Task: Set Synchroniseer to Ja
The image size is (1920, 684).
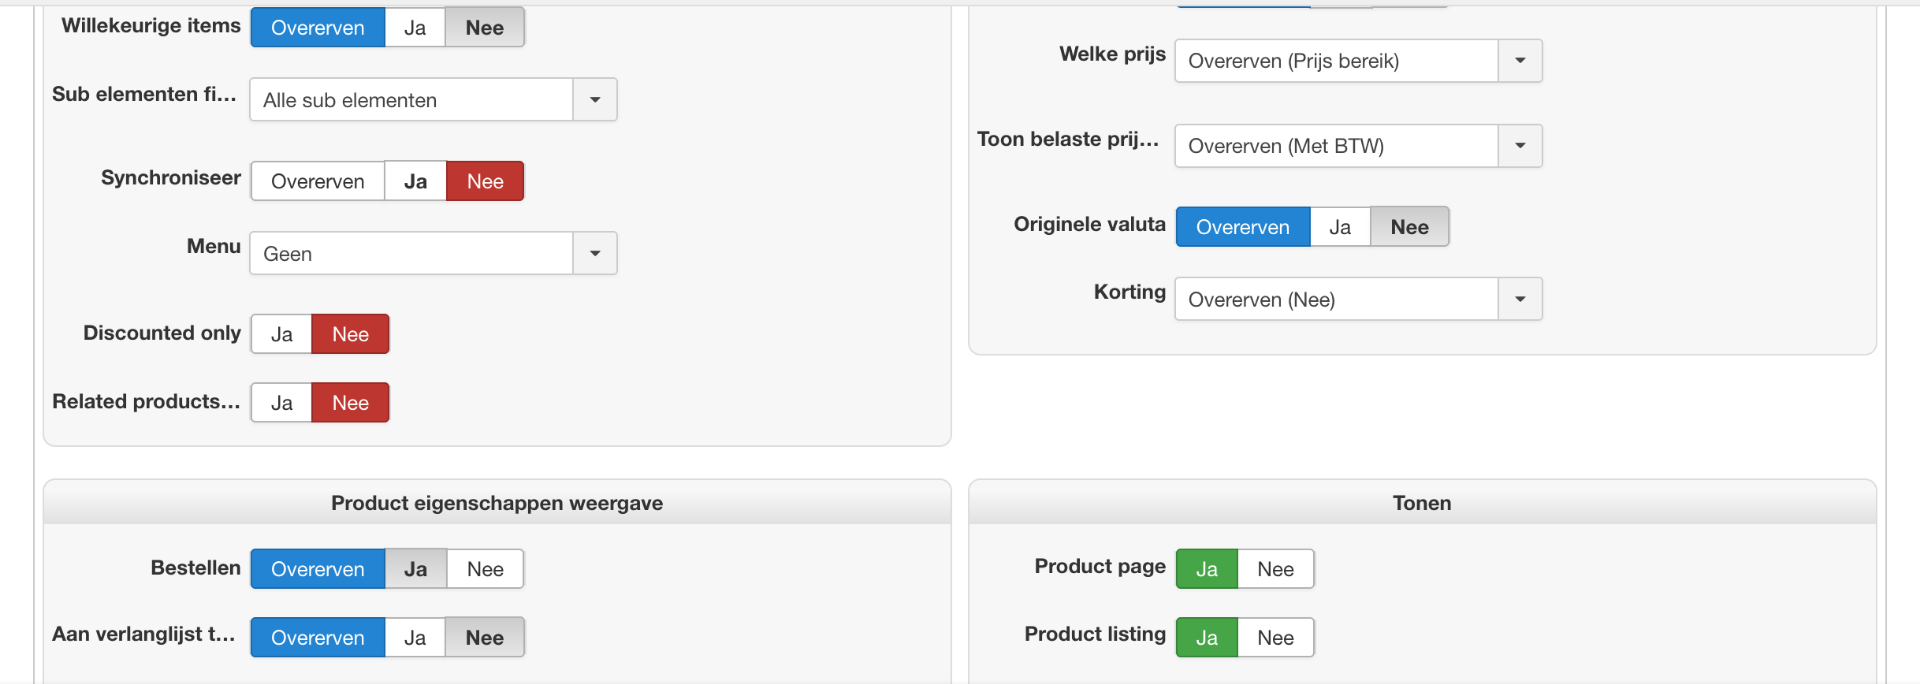Action: (415, 182)
